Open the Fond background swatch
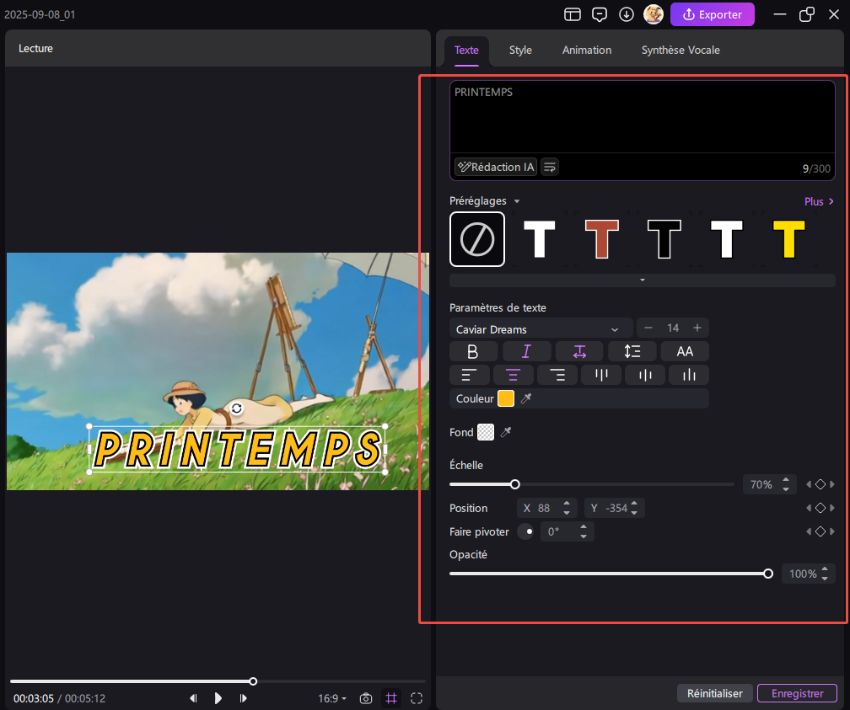 486,432
